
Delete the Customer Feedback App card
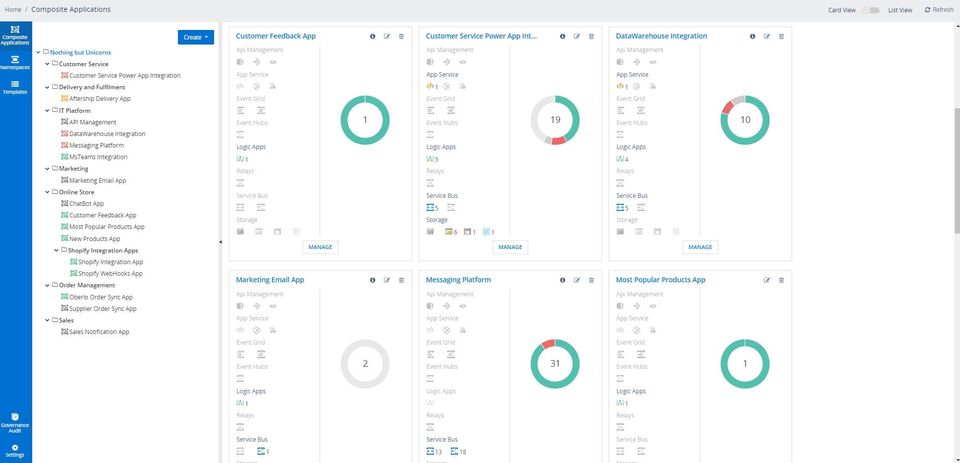402,37
